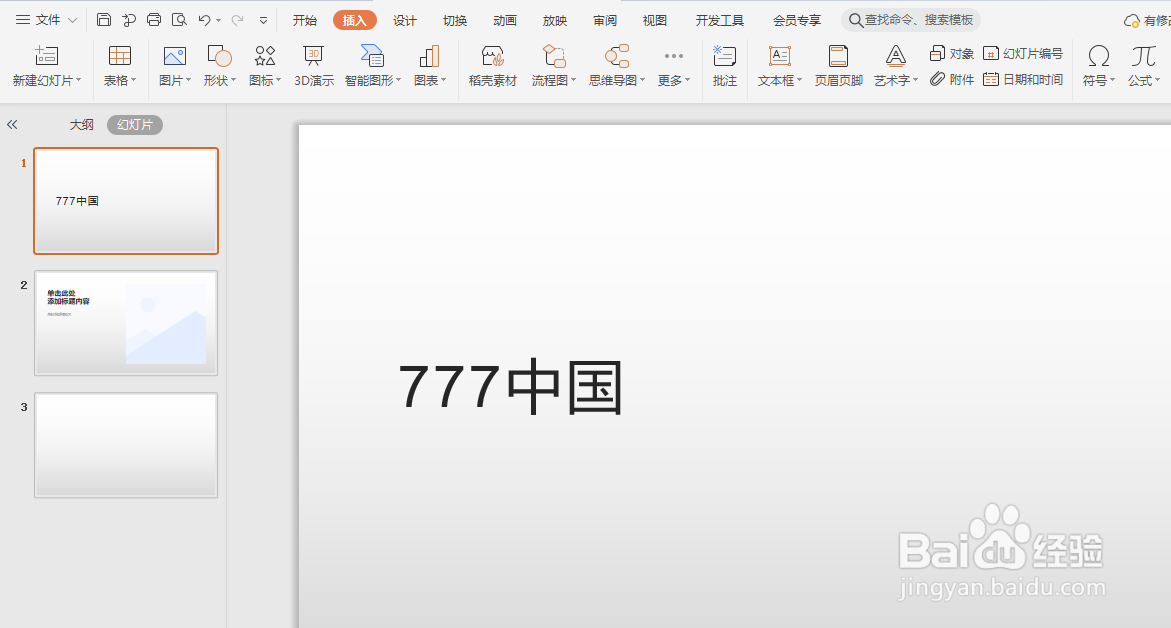
Task: Open the 页眉页脚 header and footer dialog
Action: pos(838,65)
